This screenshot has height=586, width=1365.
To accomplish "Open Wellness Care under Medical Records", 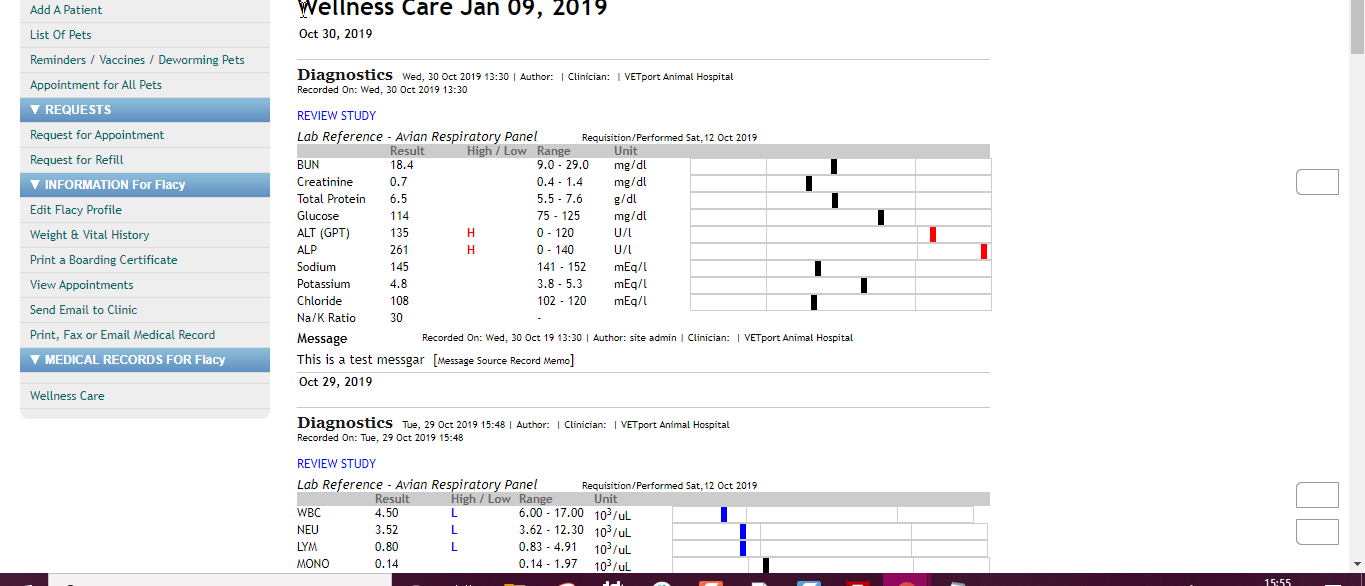I will coord(67,396).
